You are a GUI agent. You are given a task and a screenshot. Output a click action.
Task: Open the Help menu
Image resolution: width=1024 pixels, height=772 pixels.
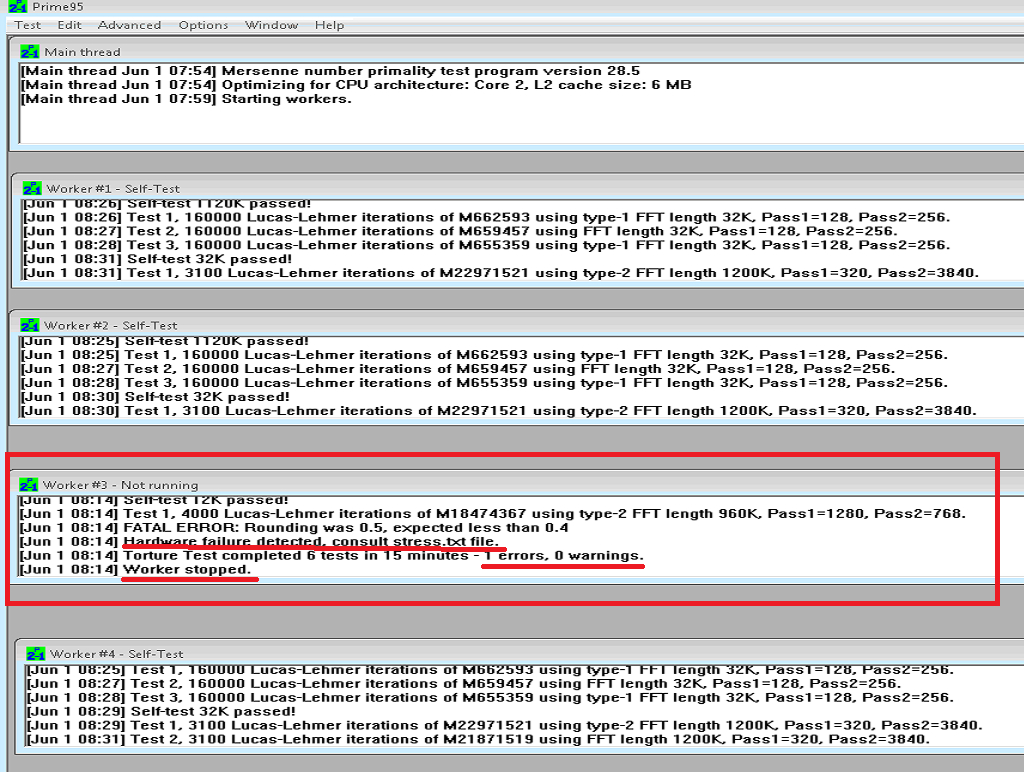click(329, 25)
